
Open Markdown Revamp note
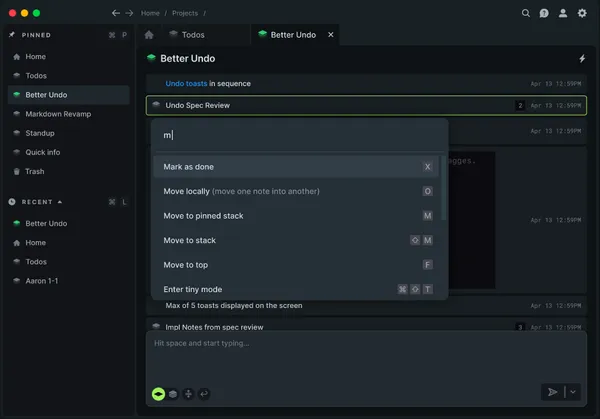tap(68, 114)
